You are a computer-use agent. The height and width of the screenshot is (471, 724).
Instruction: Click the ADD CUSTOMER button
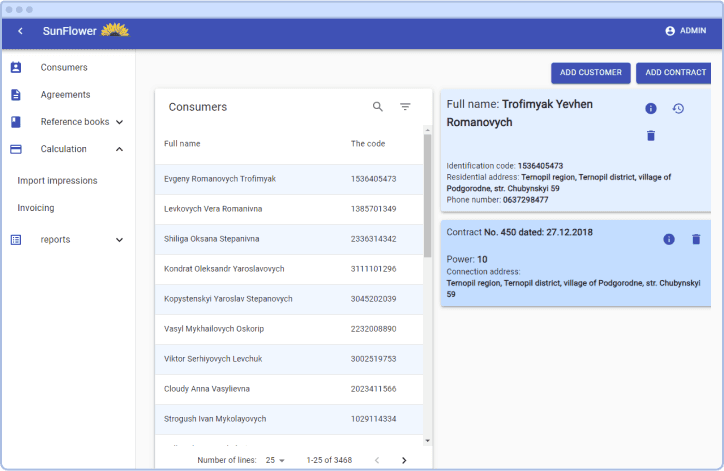tap(590, 73)
